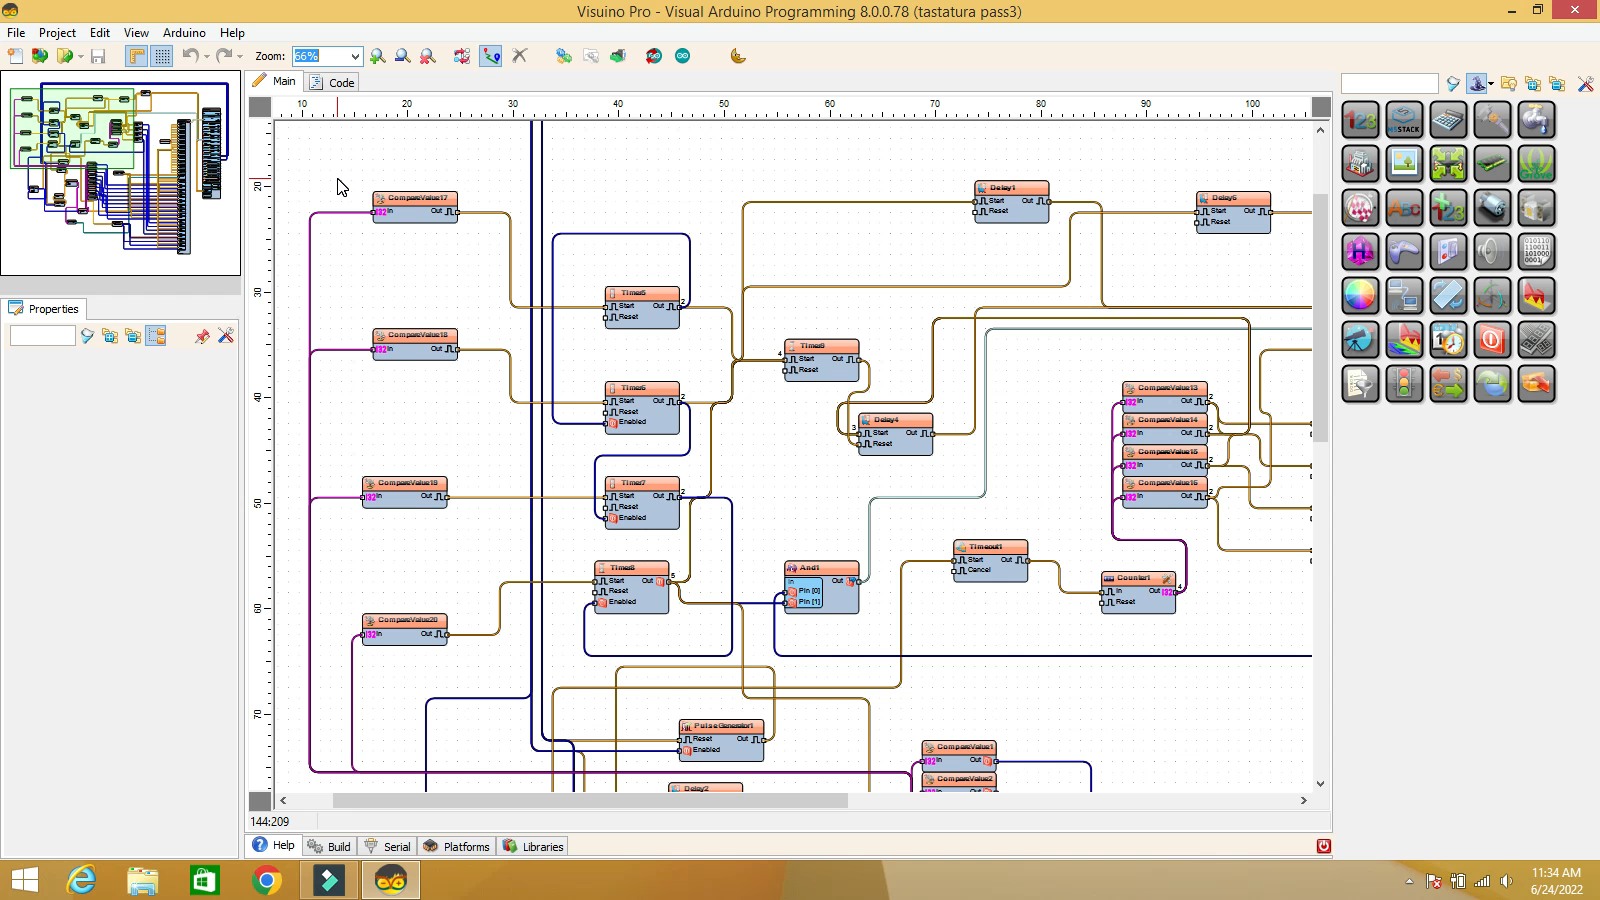Click the reset zoom magnifier with red X

(x=427, y=56)
